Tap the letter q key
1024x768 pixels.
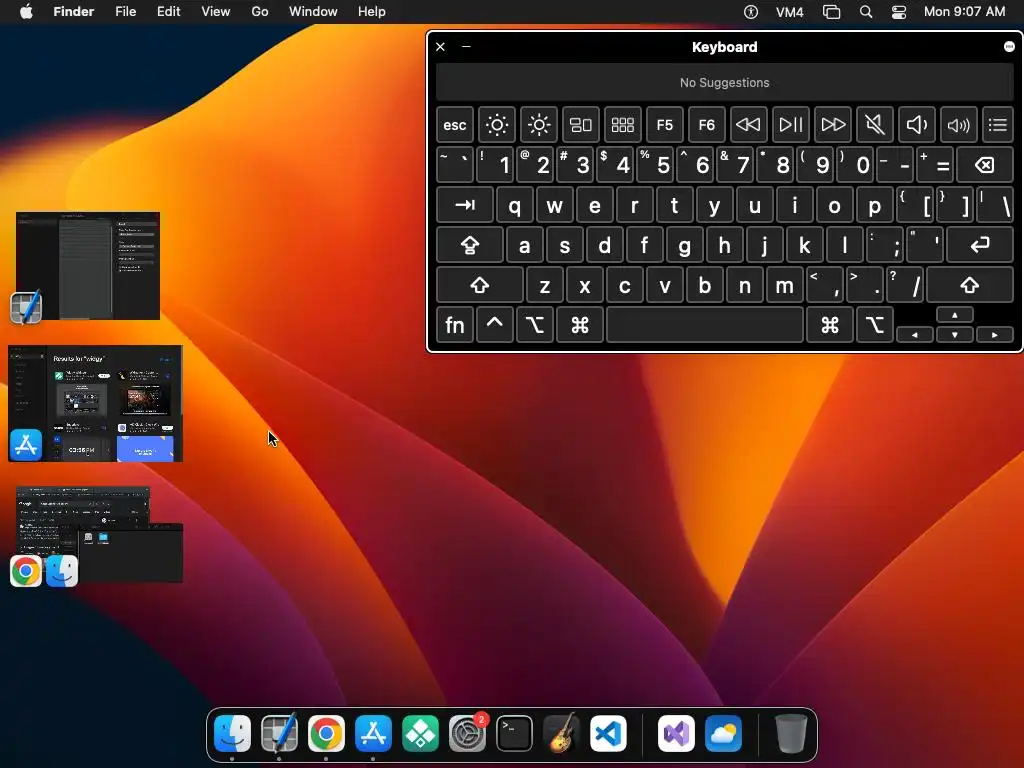[x=515, y=205]
